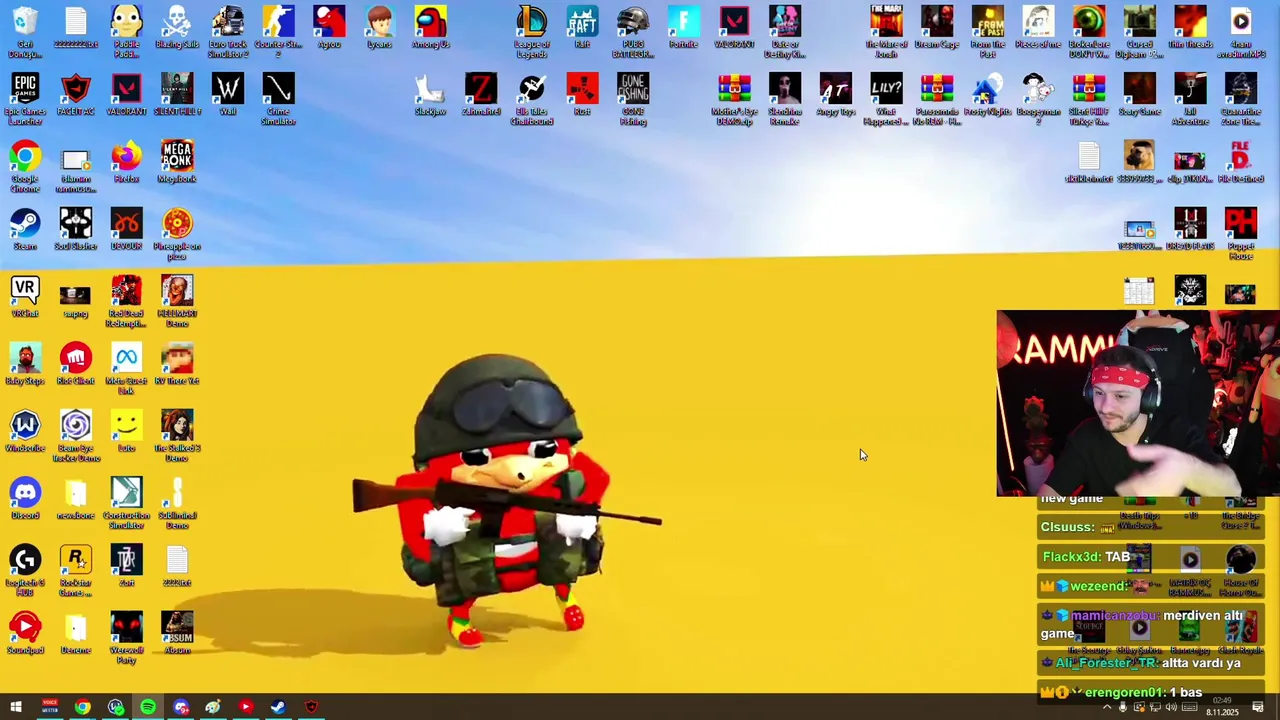Screen dimensions: 1280x720
Task: Open the Steam desktop shortcut
Action: [x=25, y=229]
